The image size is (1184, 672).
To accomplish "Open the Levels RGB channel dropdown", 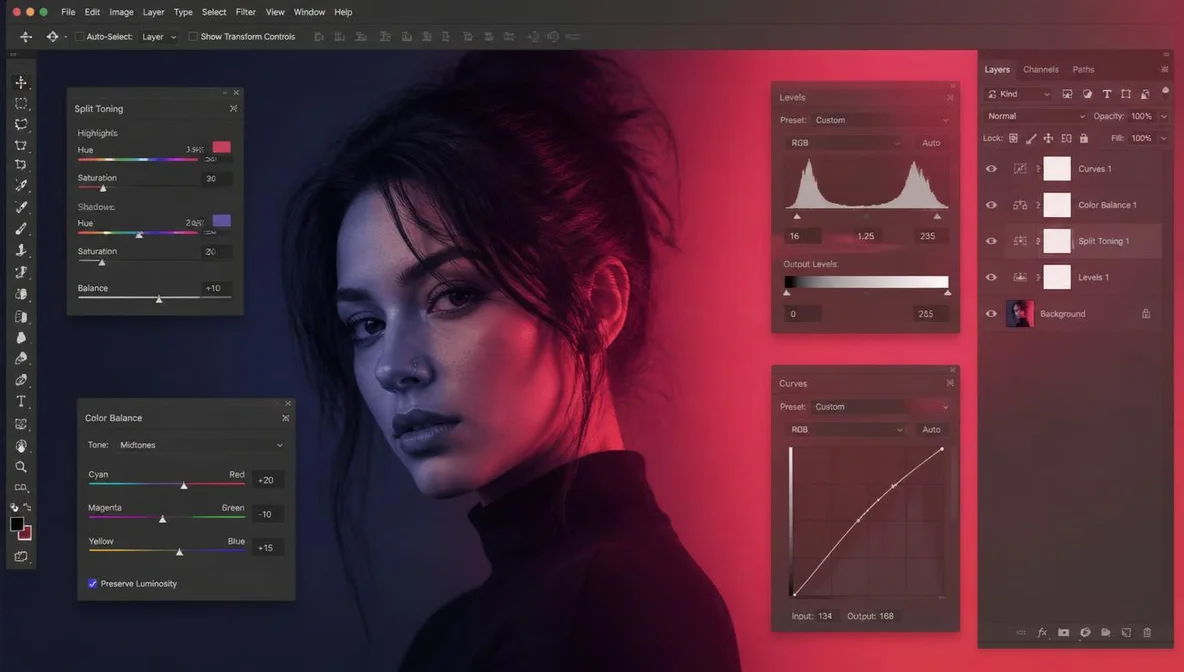I will [843, 143].
